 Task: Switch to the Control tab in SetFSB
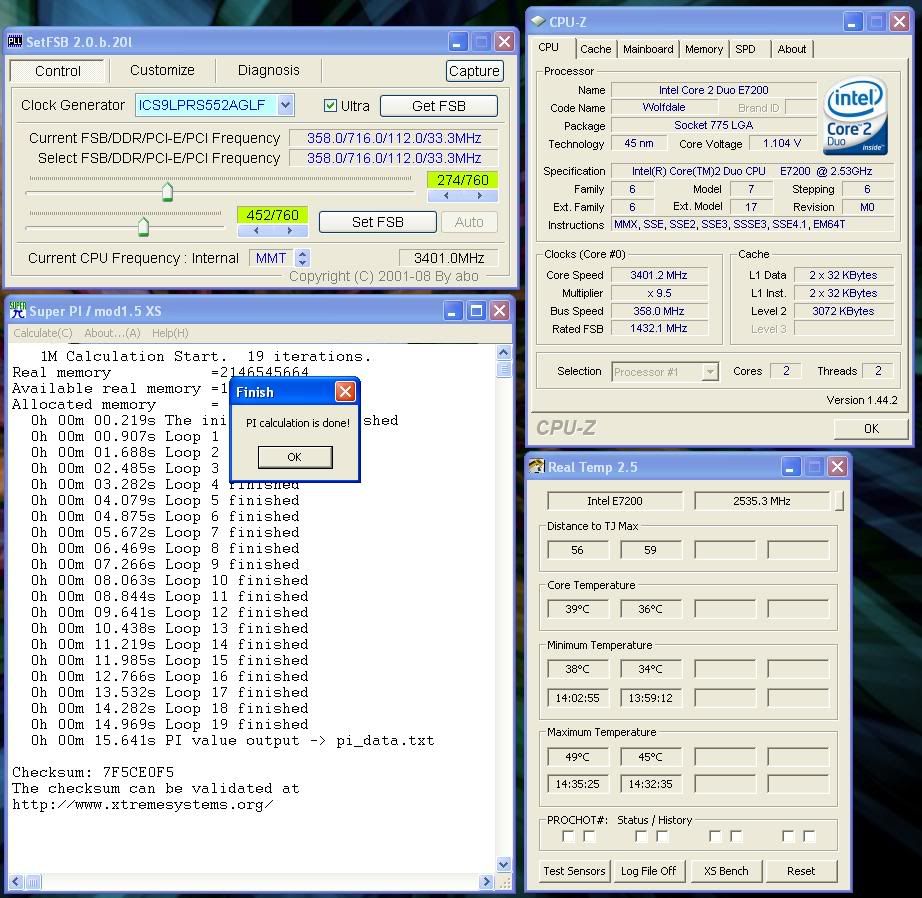57,71
